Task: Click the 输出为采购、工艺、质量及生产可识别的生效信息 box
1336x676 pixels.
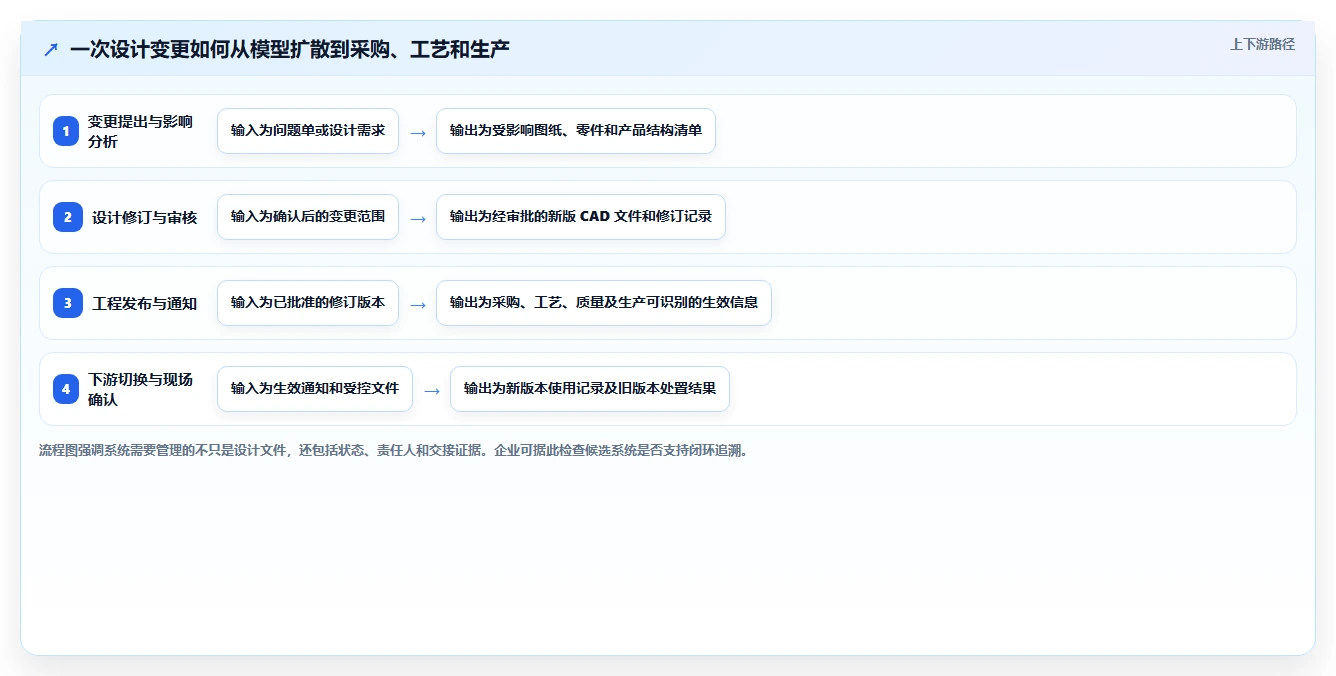Action: (604, 303)
